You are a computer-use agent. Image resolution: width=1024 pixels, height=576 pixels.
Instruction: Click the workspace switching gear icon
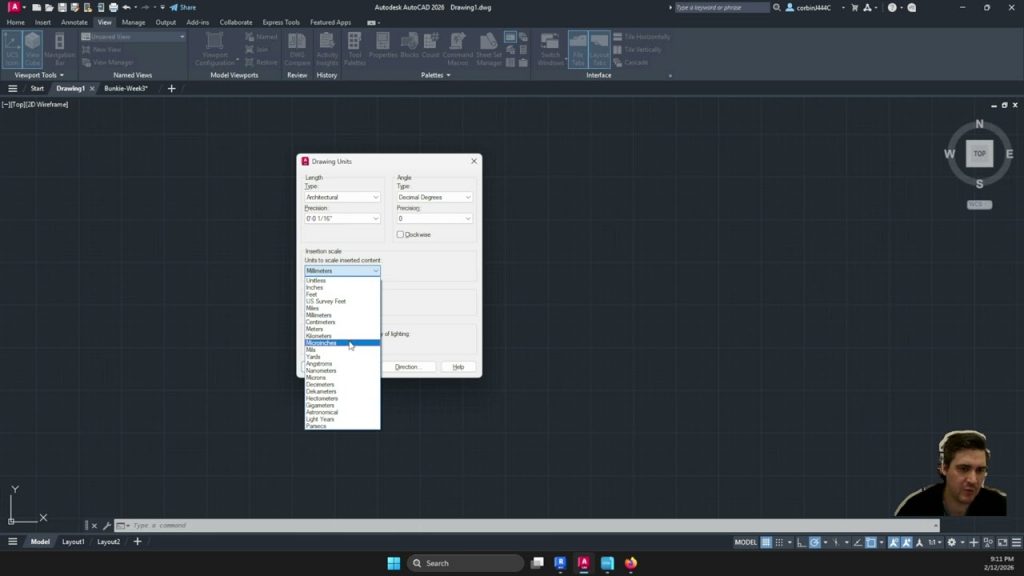[951, 542]
